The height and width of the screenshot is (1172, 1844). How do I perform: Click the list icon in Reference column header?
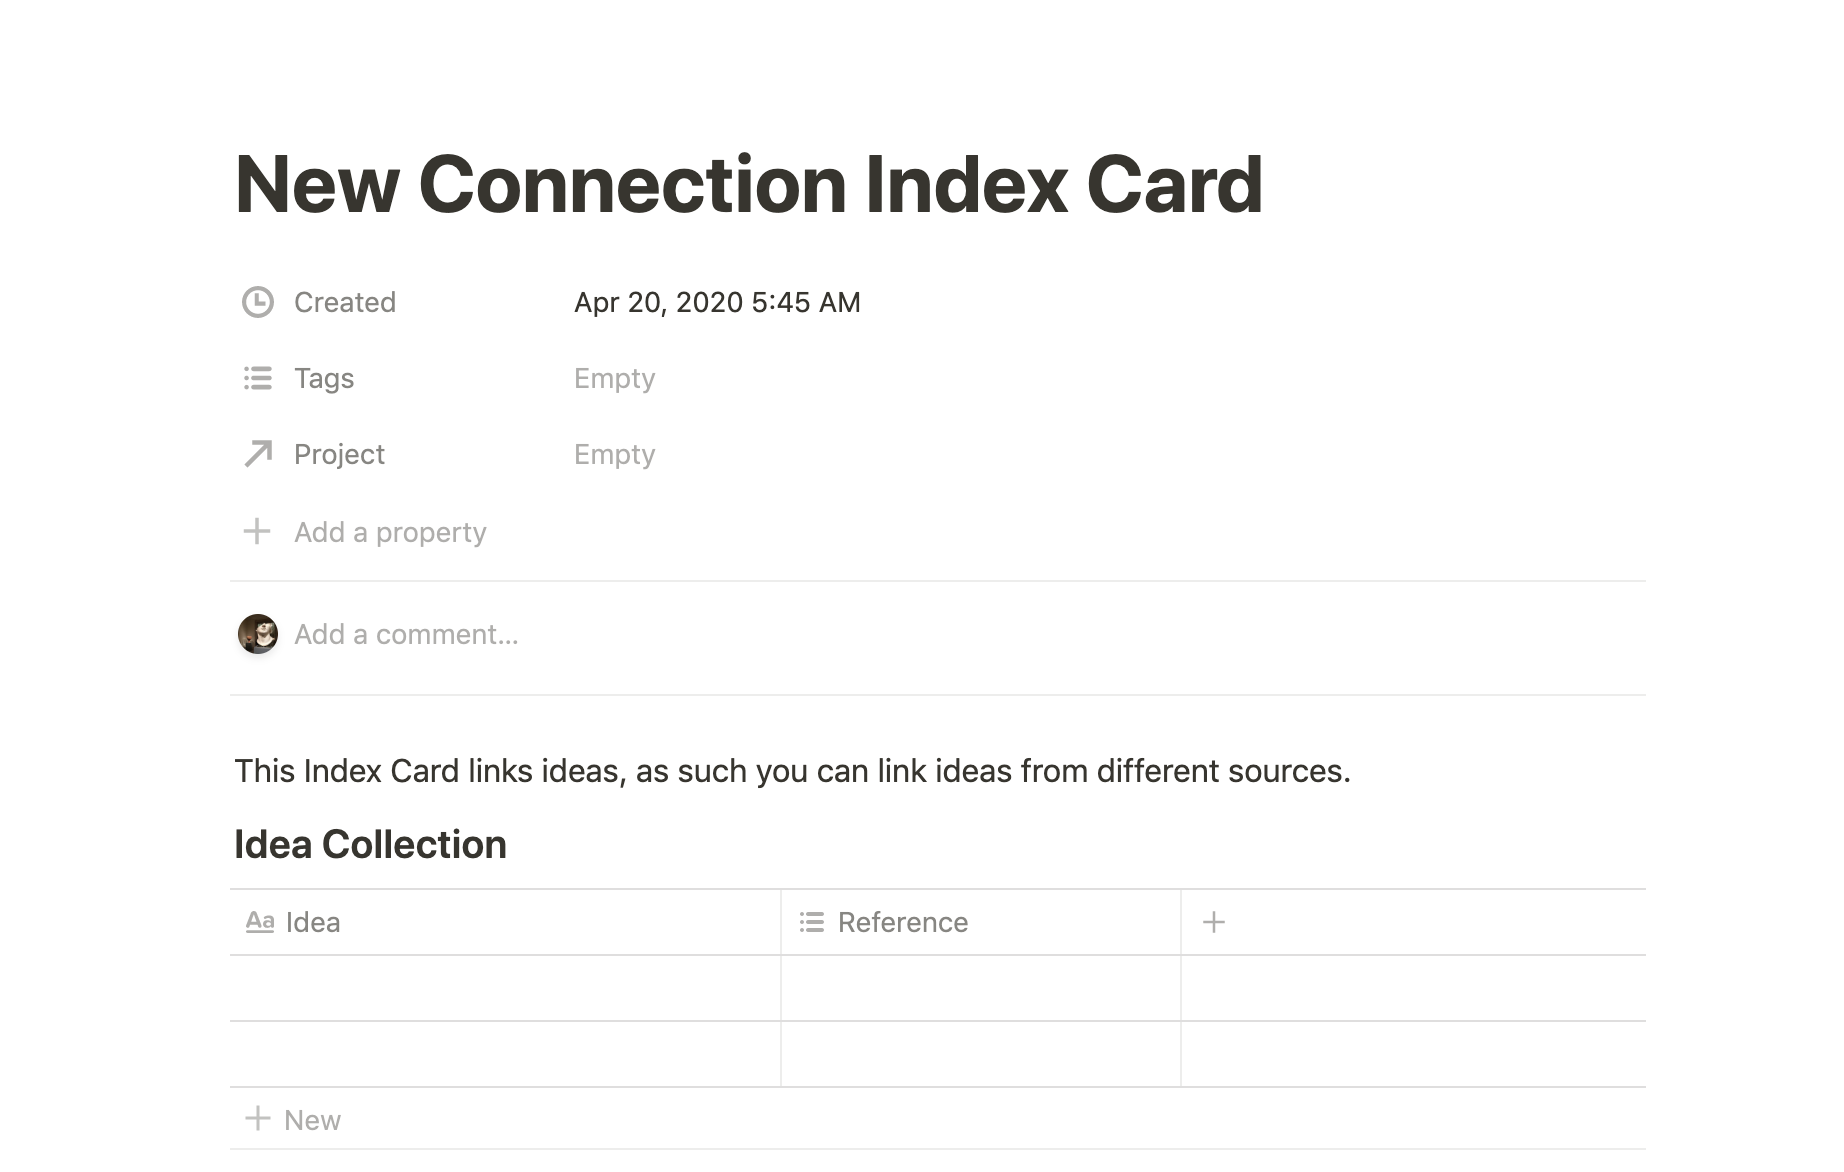coord(812,922)
